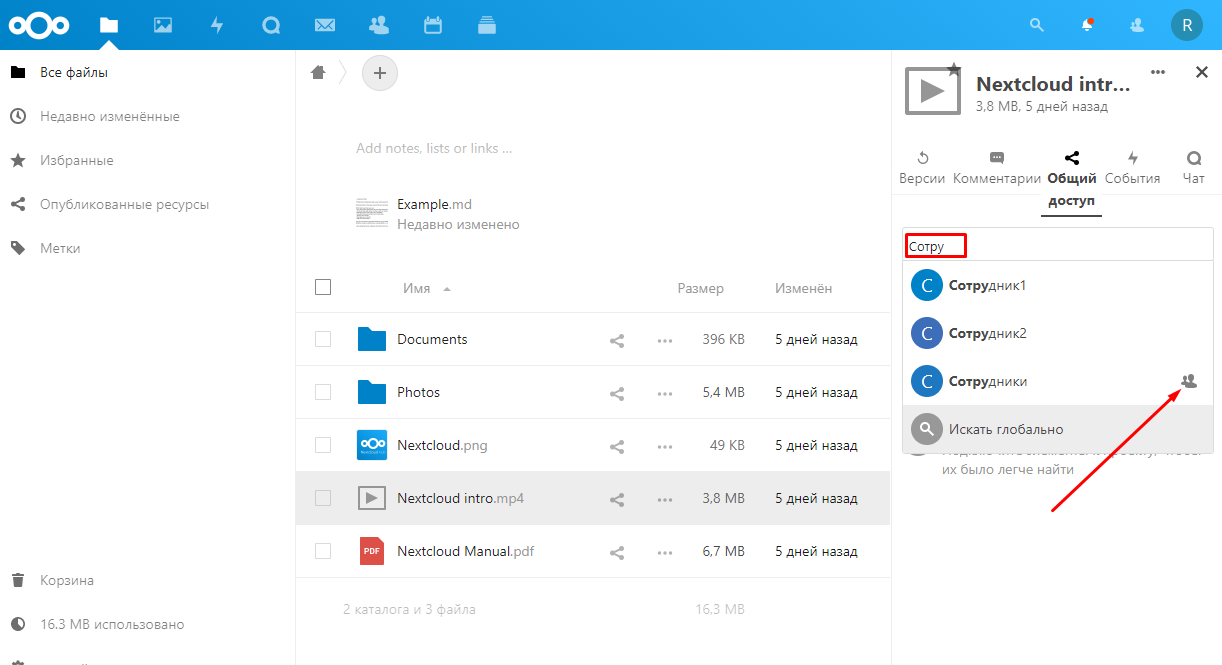Image resolution: width=1222 pixels, height=665 pixels.
Task: Toggle the select-all files checkbox
Action: 323,287
